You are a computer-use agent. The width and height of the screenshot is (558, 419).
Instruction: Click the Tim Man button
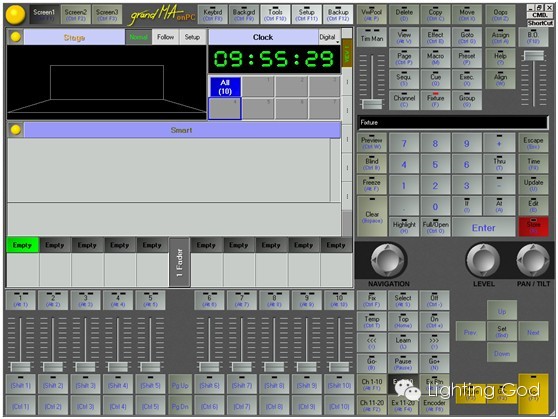pos(372,38)
